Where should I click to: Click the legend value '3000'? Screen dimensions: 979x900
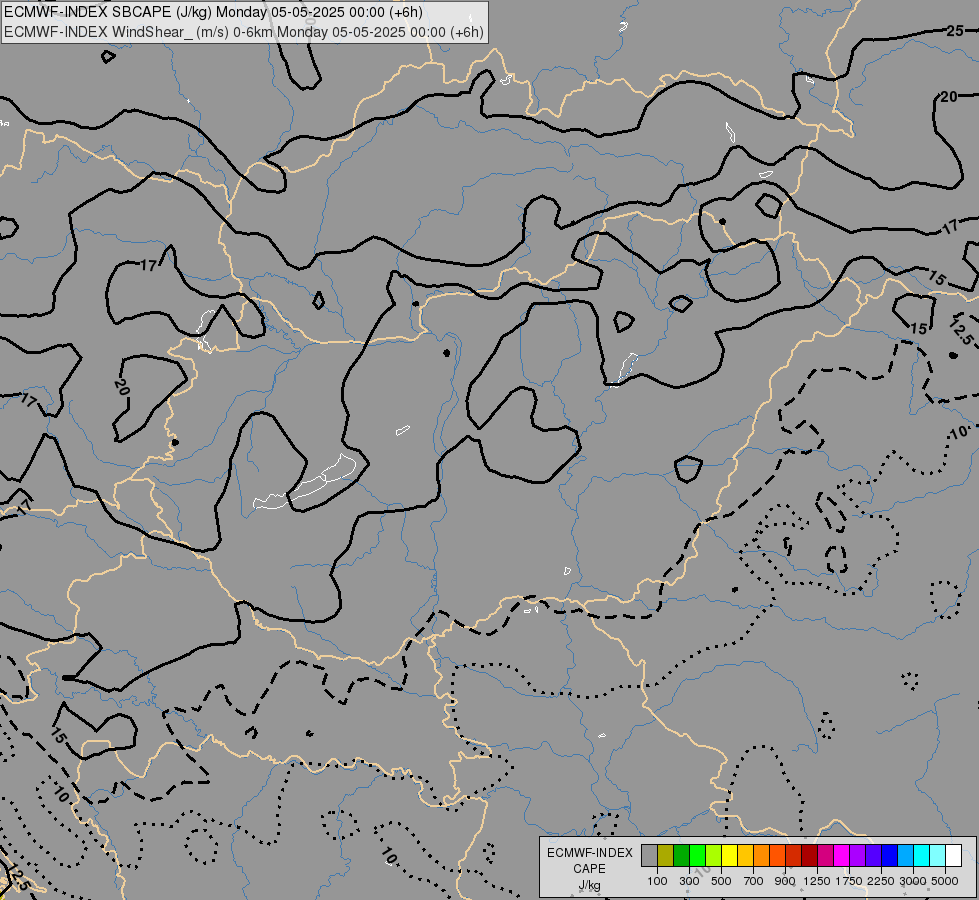point(913,881)
